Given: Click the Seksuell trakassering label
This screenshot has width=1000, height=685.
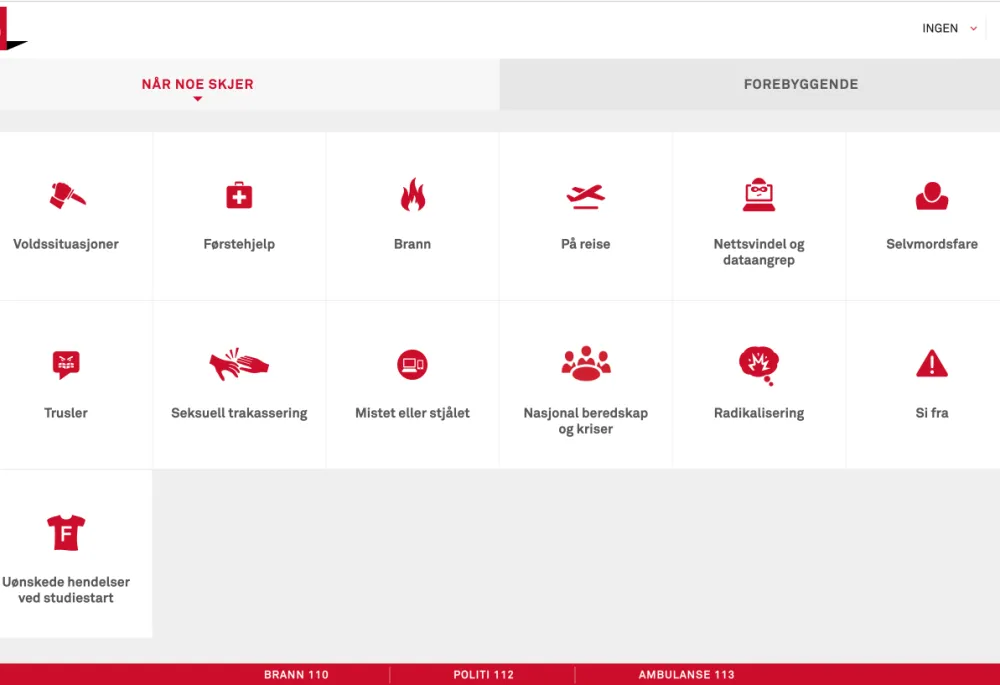Looking at the screenshot, I should (x=239, y=413).
